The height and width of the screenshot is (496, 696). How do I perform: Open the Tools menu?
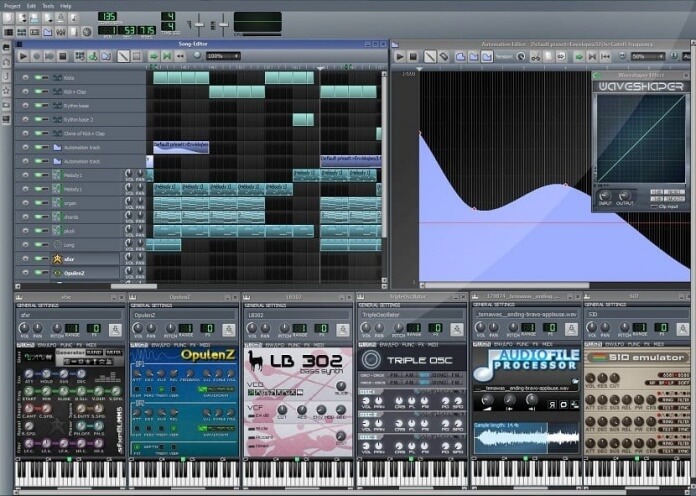point(48,6)
